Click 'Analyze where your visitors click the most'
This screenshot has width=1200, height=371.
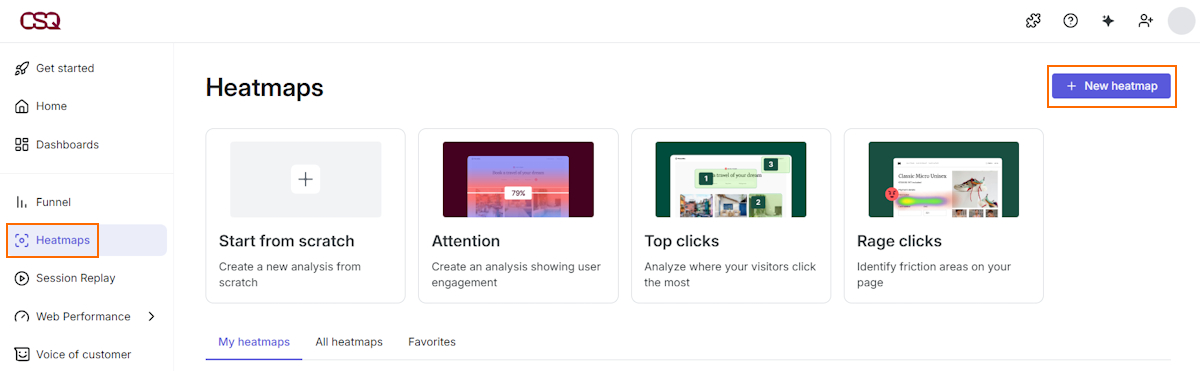[x=730, y=274]
